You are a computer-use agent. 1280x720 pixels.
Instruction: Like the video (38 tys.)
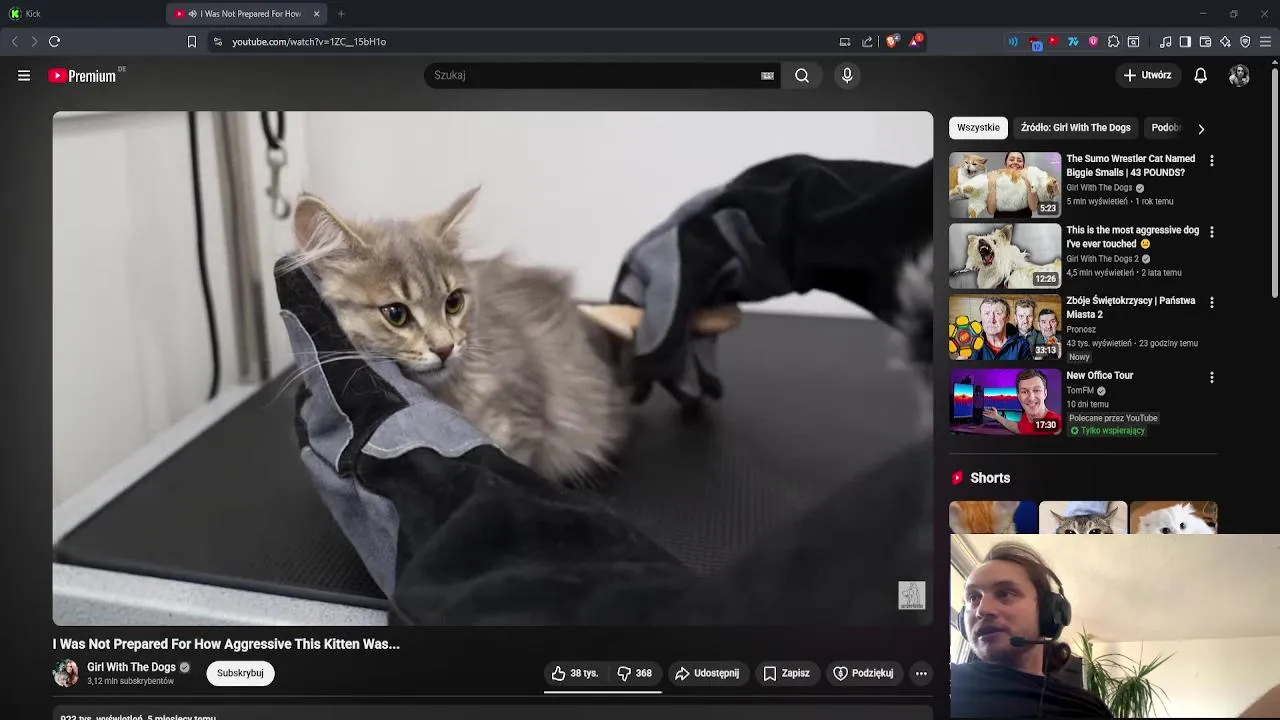click(575, 673)
